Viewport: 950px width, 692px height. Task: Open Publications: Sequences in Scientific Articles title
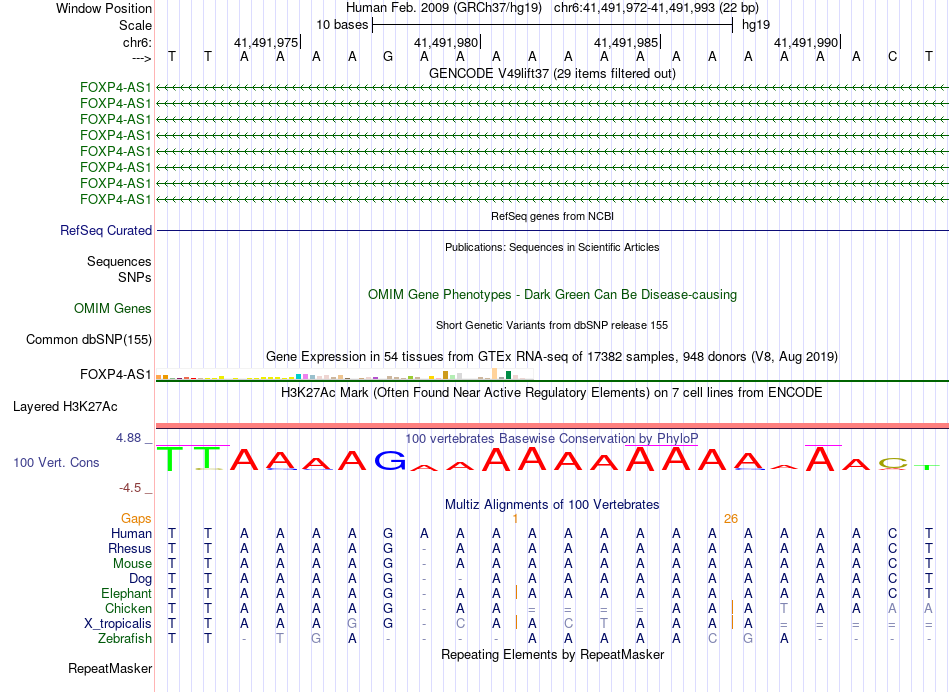[552, 247]
